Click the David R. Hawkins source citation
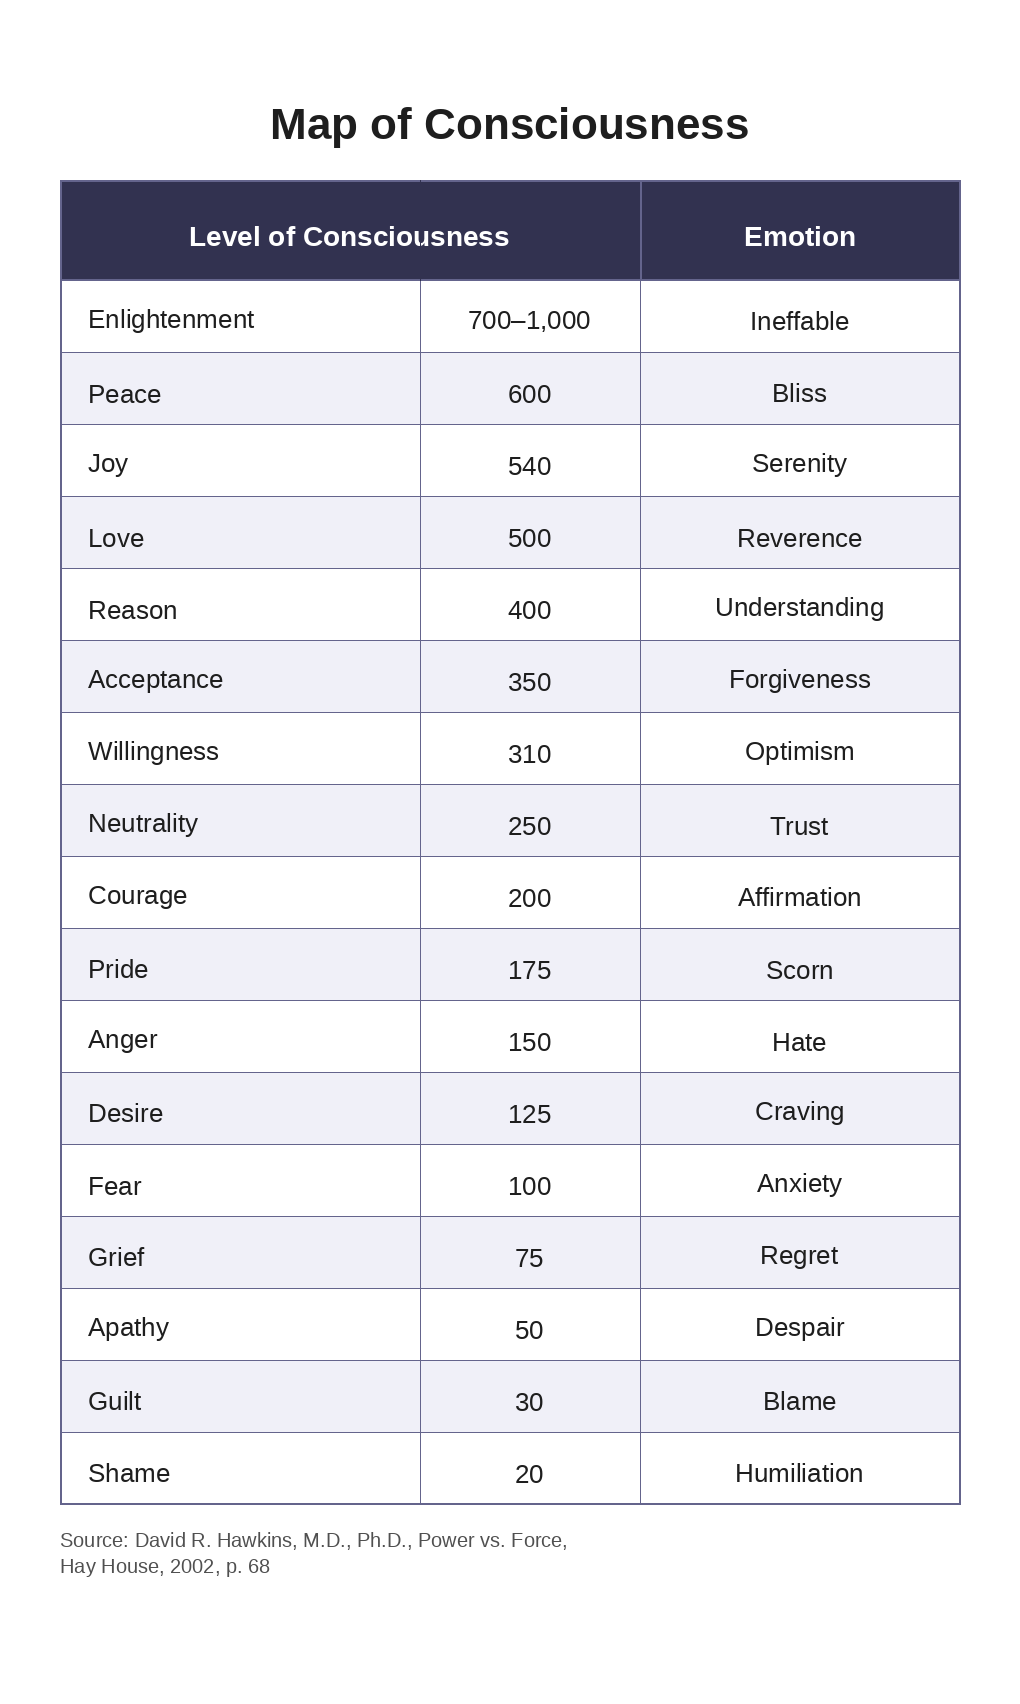This screenshot has width=1020, height=1704. coord(313,1553)
